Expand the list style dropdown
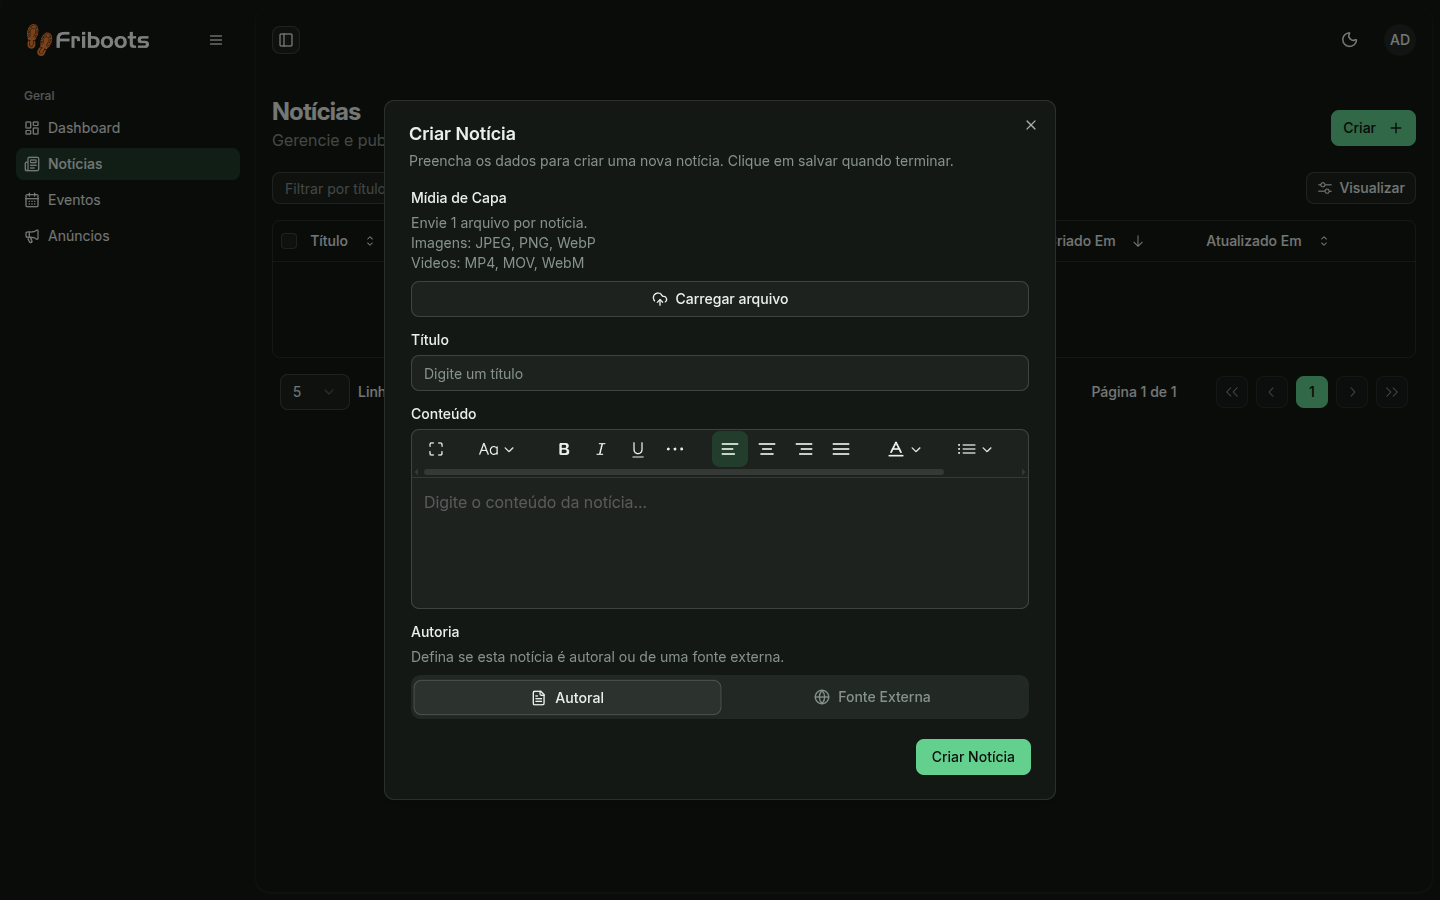Screen dimensions: 1440x900 coord(974,449)
